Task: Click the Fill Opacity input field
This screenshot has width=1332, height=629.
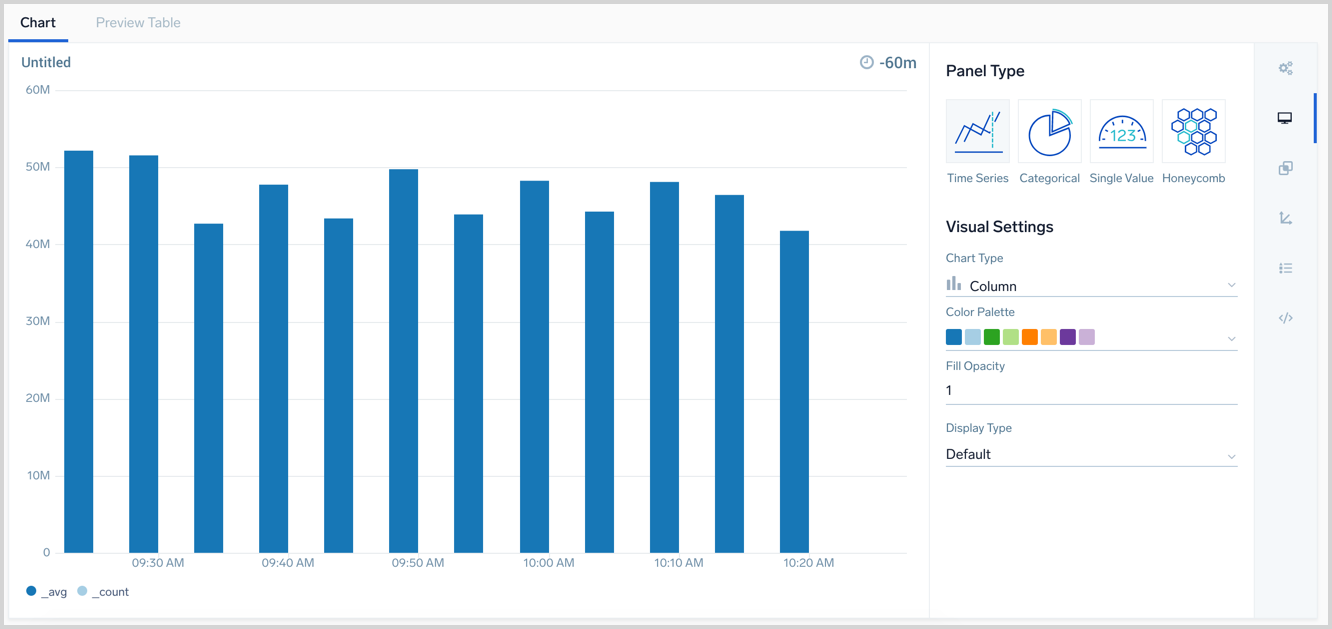Action: tap(1091, 390)
